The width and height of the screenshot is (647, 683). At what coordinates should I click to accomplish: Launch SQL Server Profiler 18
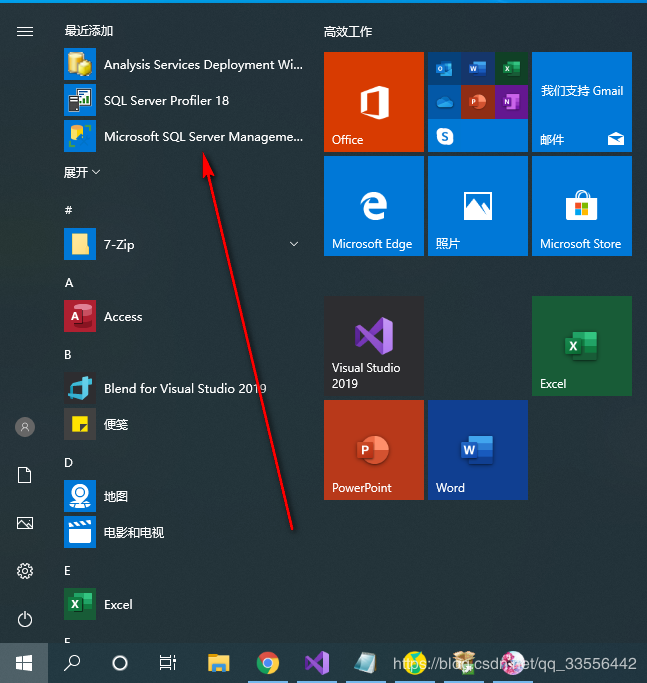tap(183, 100)
